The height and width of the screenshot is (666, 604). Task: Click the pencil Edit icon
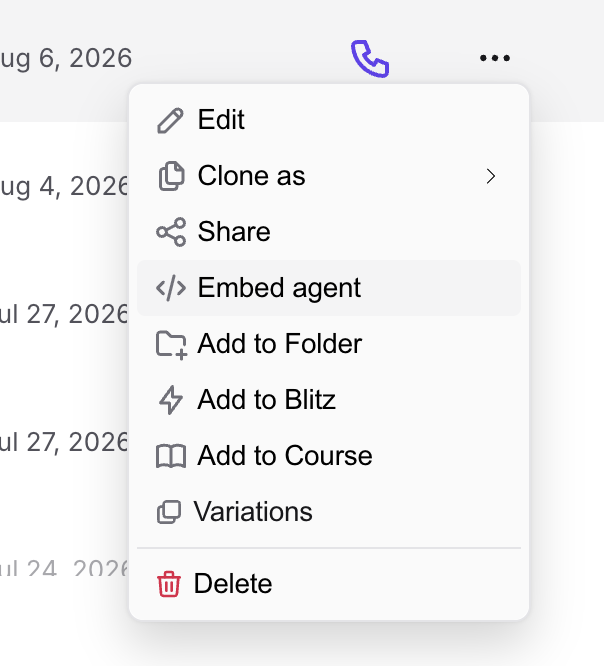coord(170,121)
